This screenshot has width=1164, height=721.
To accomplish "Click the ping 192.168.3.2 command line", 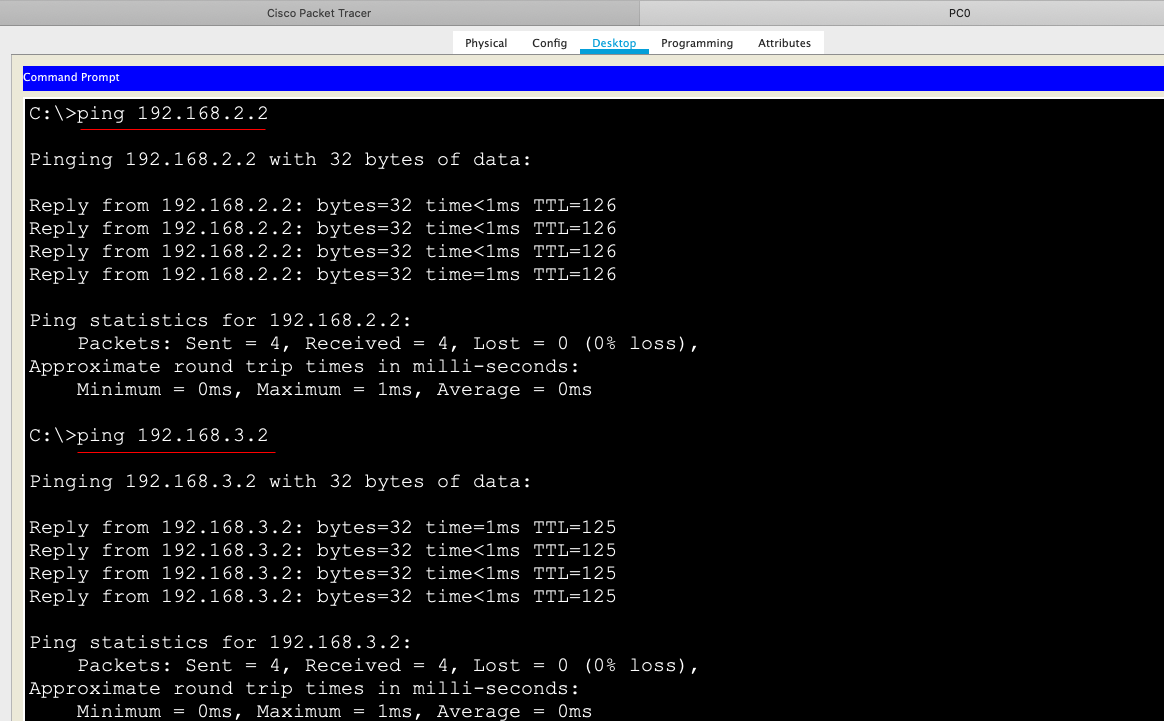I will click(x=148, y=436).
